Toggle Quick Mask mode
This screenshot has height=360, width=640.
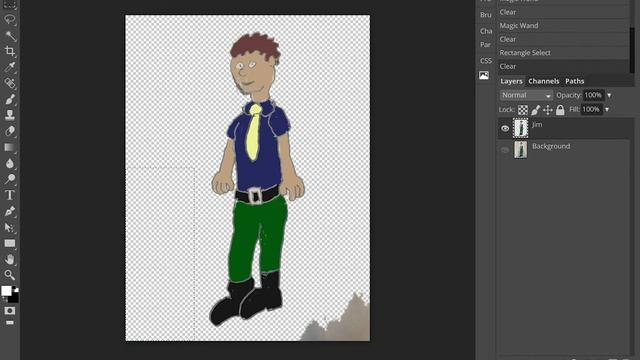[10, 311]
